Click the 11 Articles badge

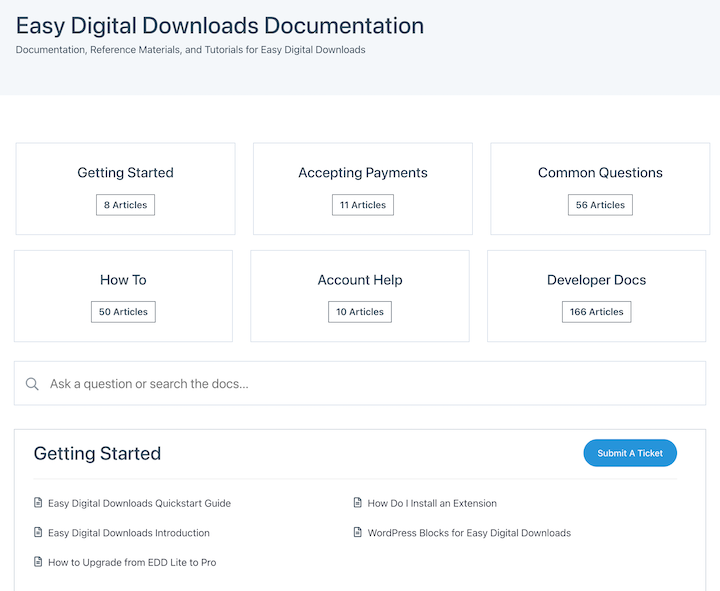click(363, 205)
